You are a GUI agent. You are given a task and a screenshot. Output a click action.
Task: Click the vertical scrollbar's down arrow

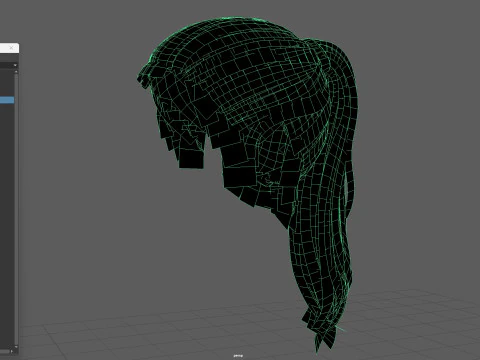click(16, 346)
